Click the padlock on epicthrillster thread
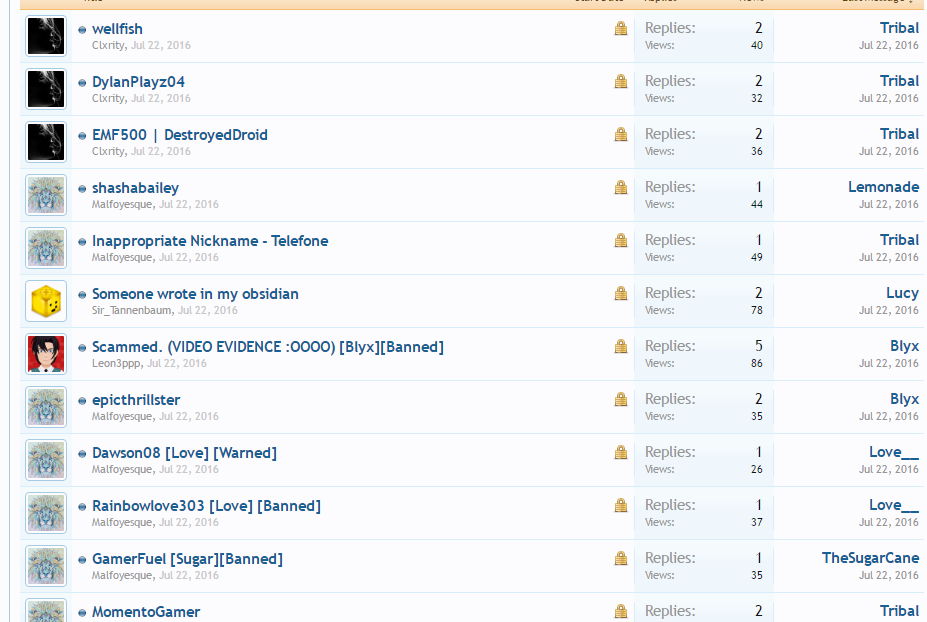The height and width of the screenshot is (622, 927). coord(621,399)
